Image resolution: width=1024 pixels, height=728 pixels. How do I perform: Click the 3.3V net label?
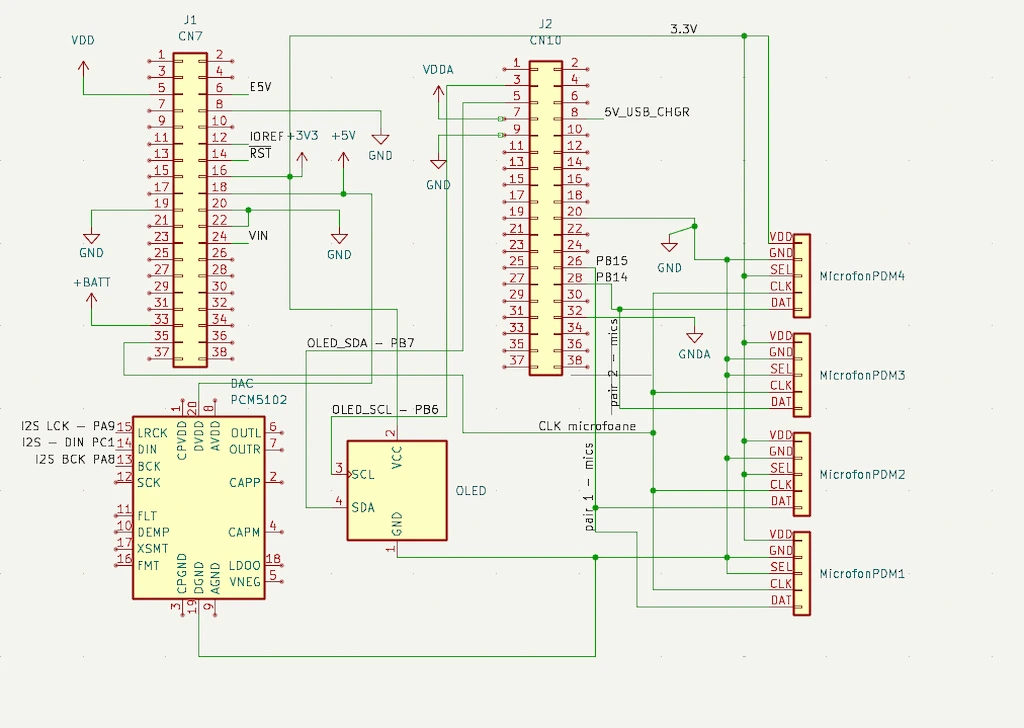pos(684,29)
